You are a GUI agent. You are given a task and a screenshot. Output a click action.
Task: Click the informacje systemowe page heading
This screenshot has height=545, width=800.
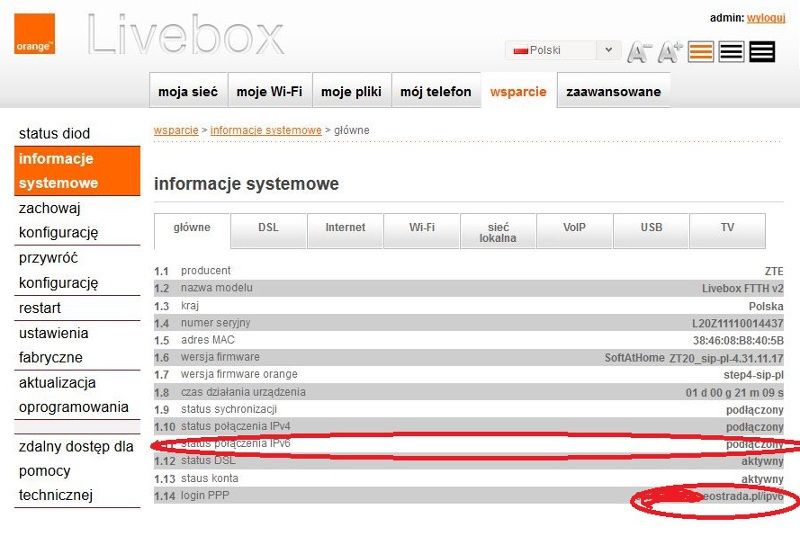246,184
